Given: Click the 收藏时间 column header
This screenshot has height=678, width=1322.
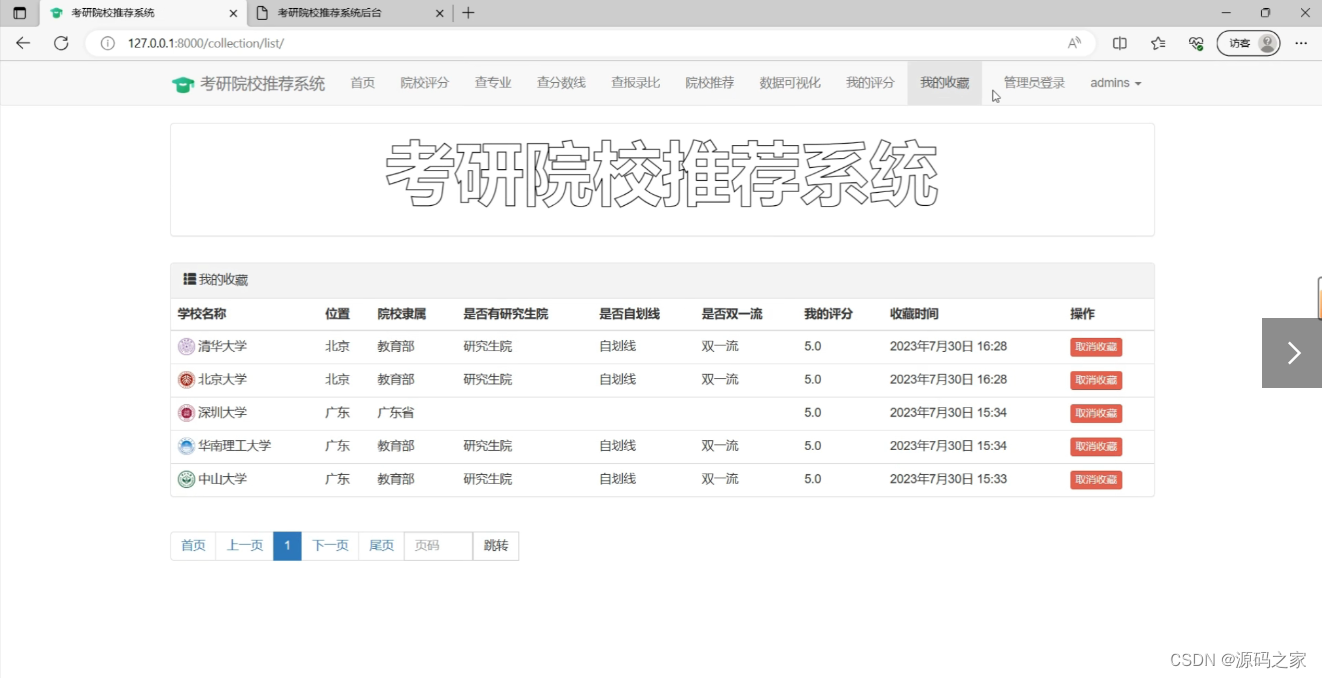Looking at the screenshot, I should 914,314.
